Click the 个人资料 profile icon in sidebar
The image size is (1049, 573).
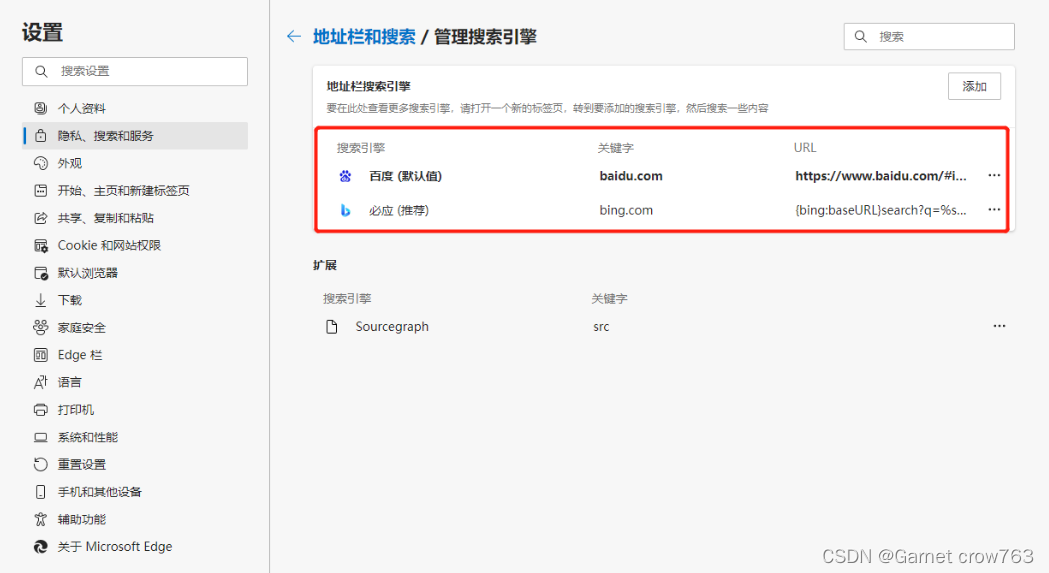coord(41,108)
